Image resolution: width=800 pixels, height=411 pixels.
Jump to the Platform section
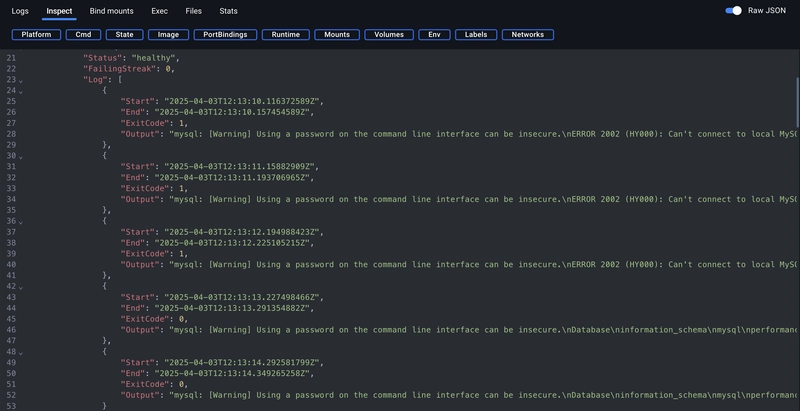coord(36,35)
